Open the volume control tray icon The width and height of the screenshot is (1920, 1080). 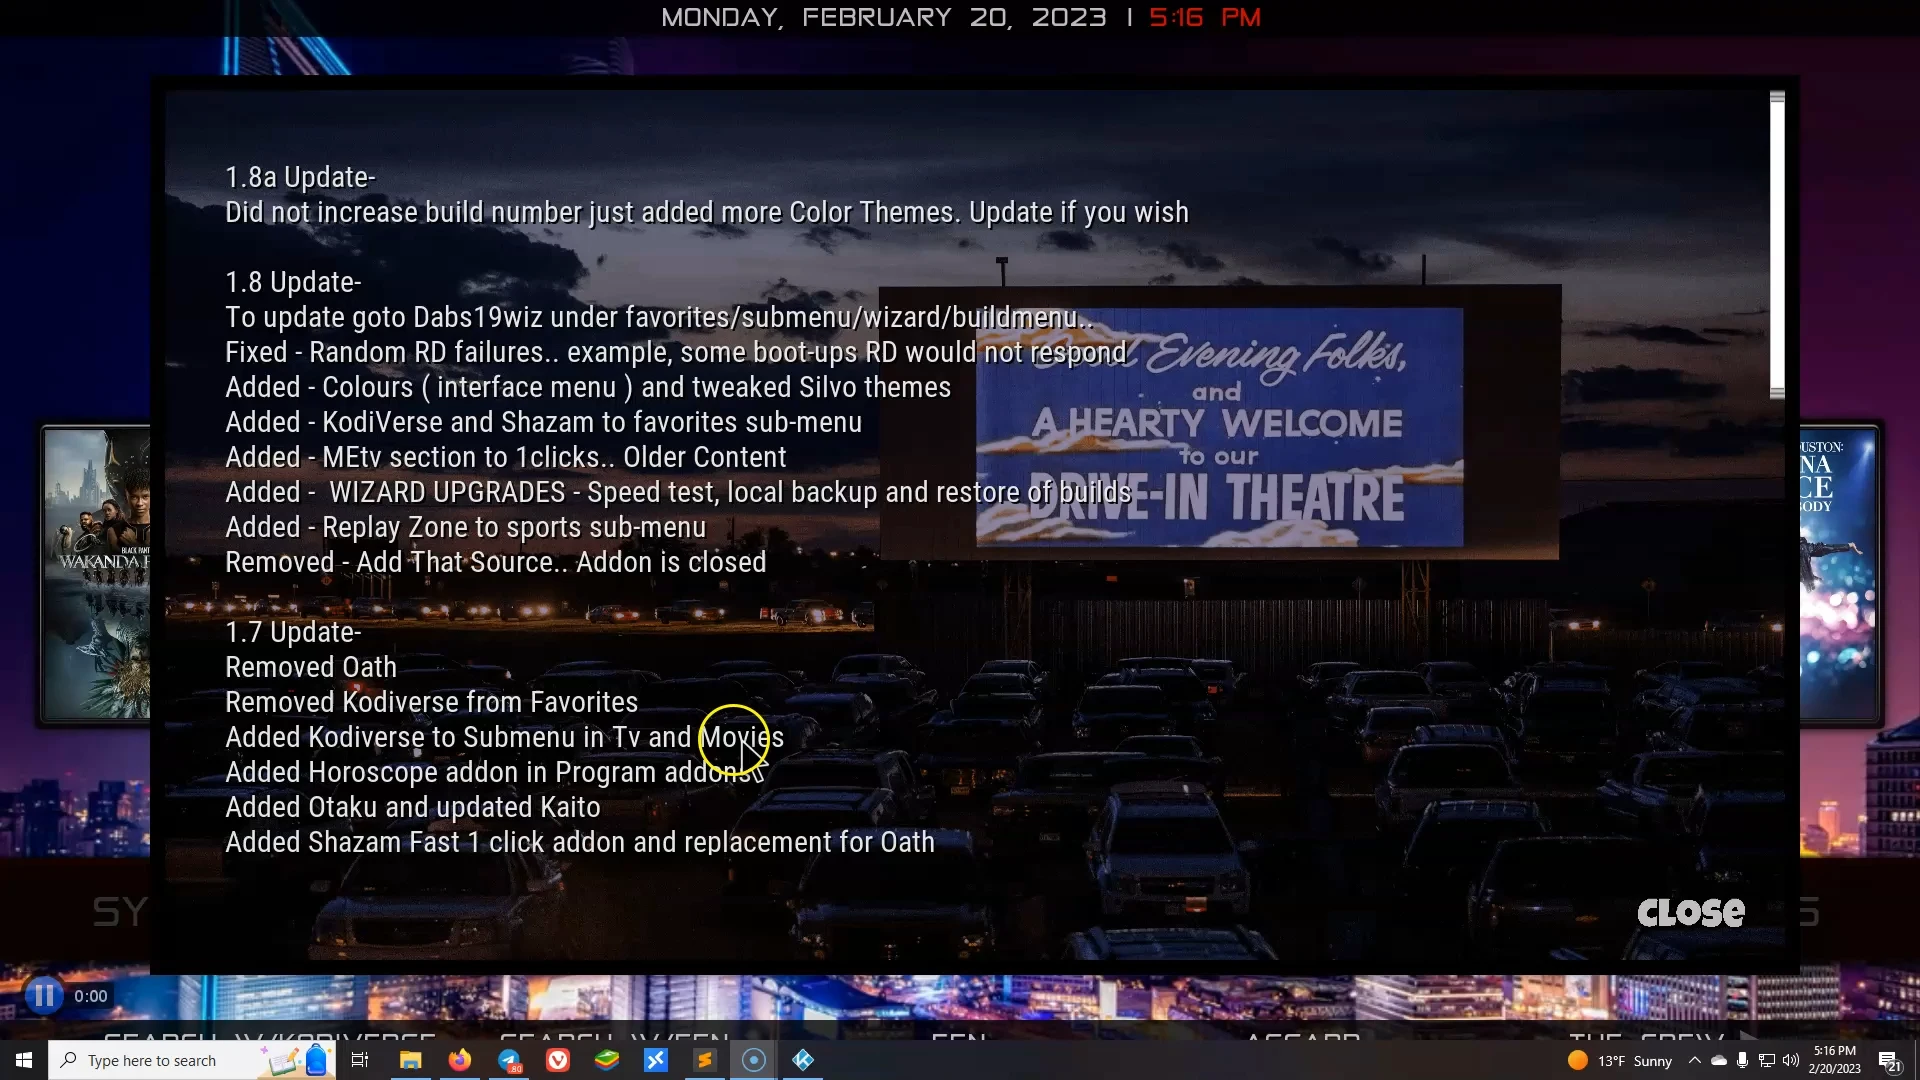[1791, 1061]
